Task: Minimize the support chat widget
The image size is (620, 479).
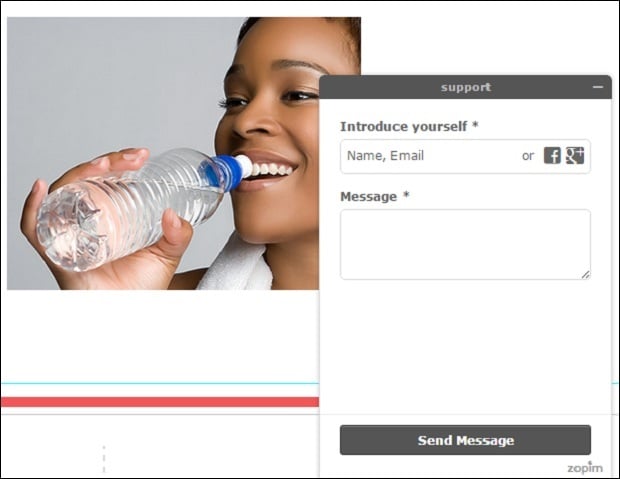Action: [598, 87]
